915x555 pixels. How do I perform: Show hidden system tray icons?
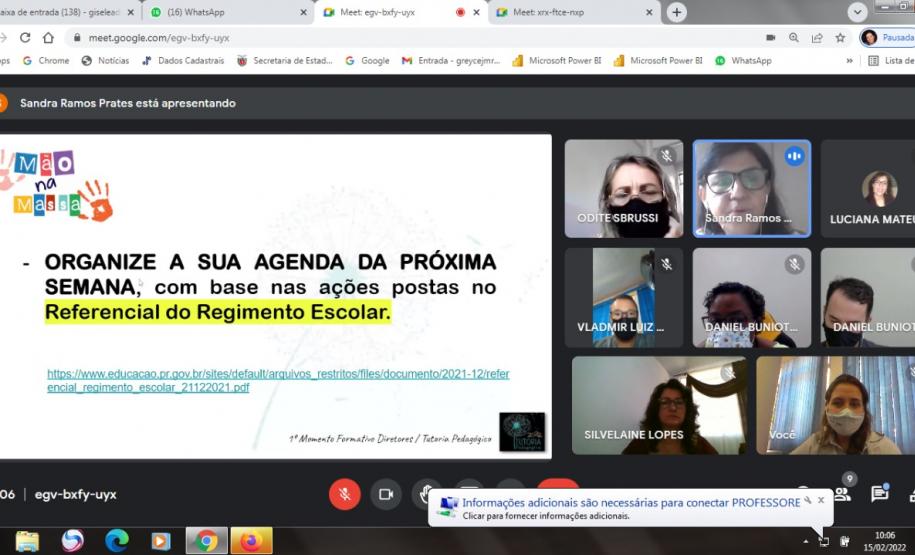coord(806,541)
